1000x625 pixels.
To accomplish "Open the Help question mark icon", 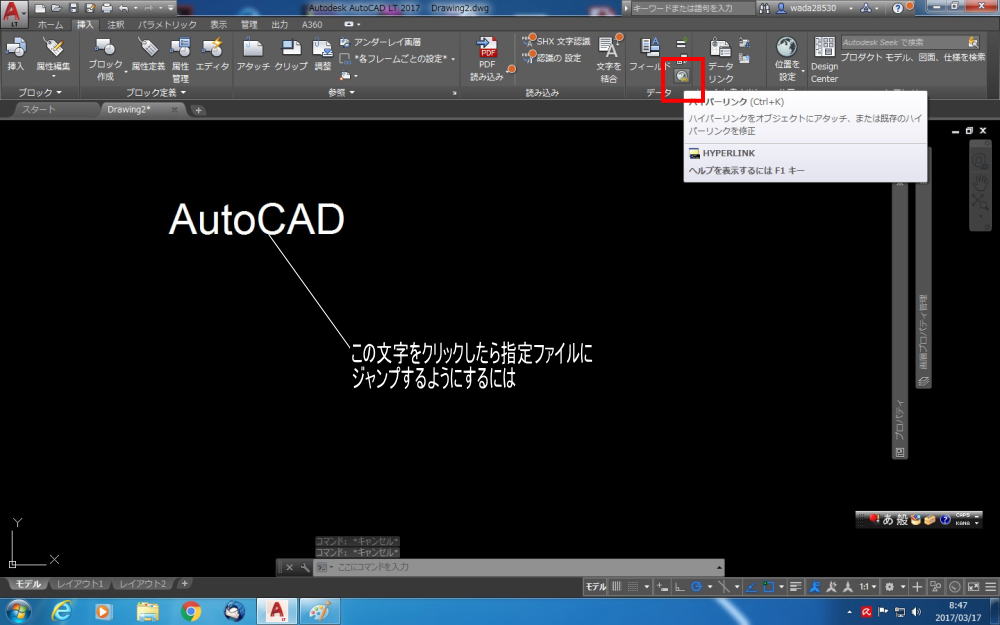I will (x=898, y=8).
